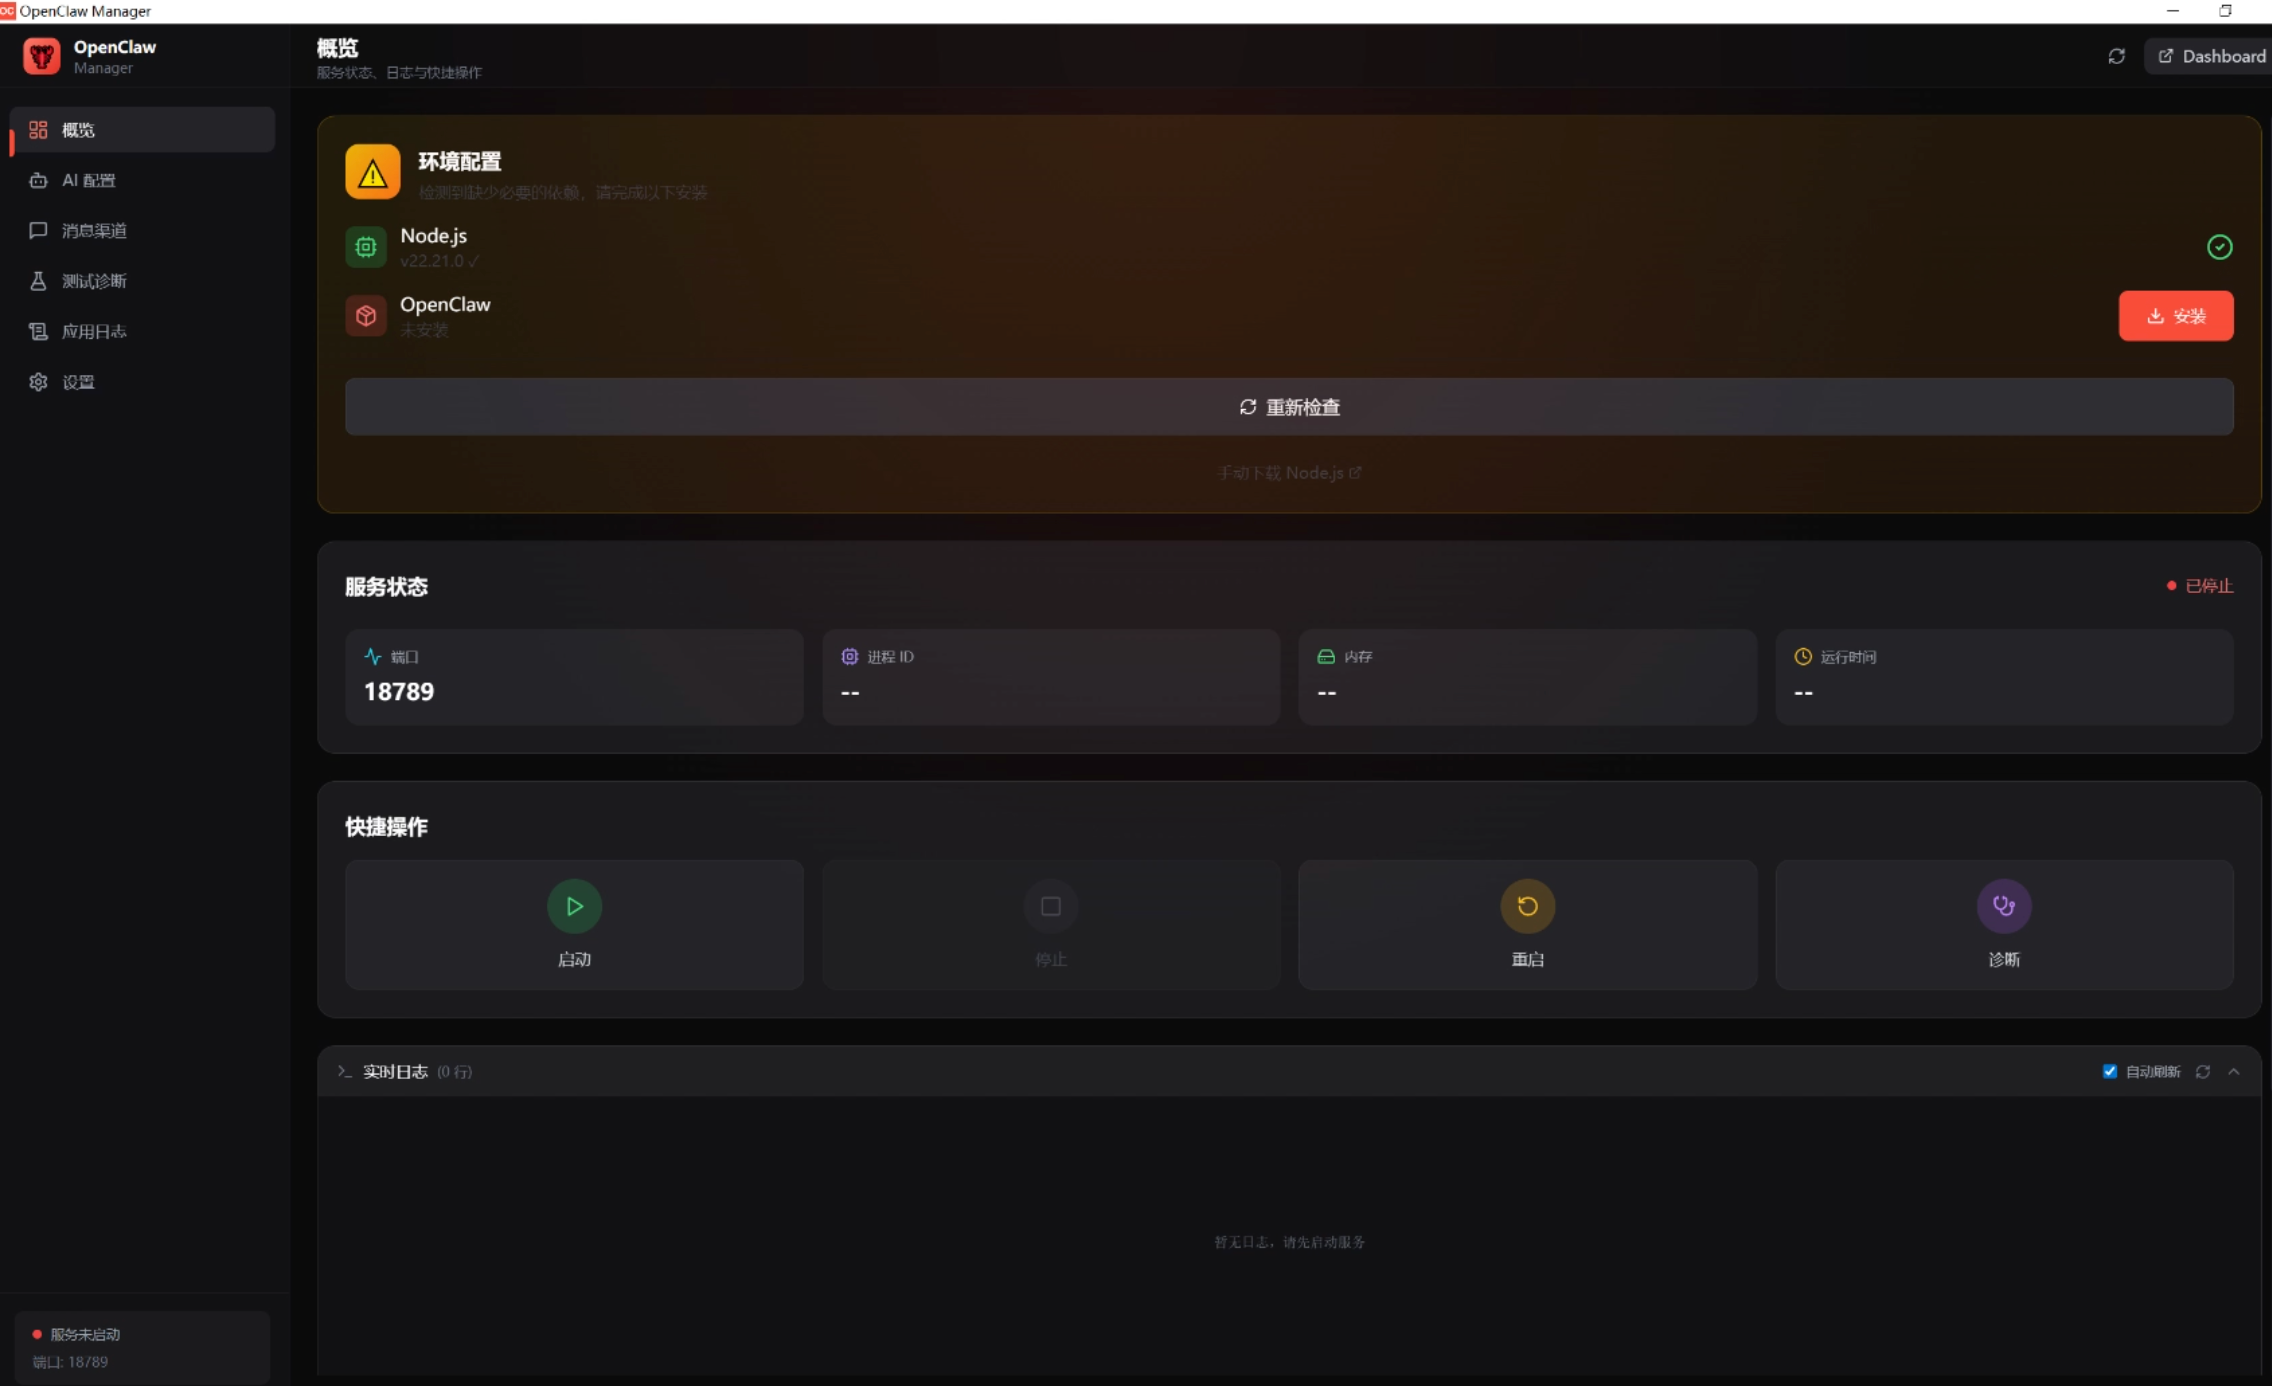
Task: Click the refresh icon beside the Dashboard button
Action: (2116, 56)
